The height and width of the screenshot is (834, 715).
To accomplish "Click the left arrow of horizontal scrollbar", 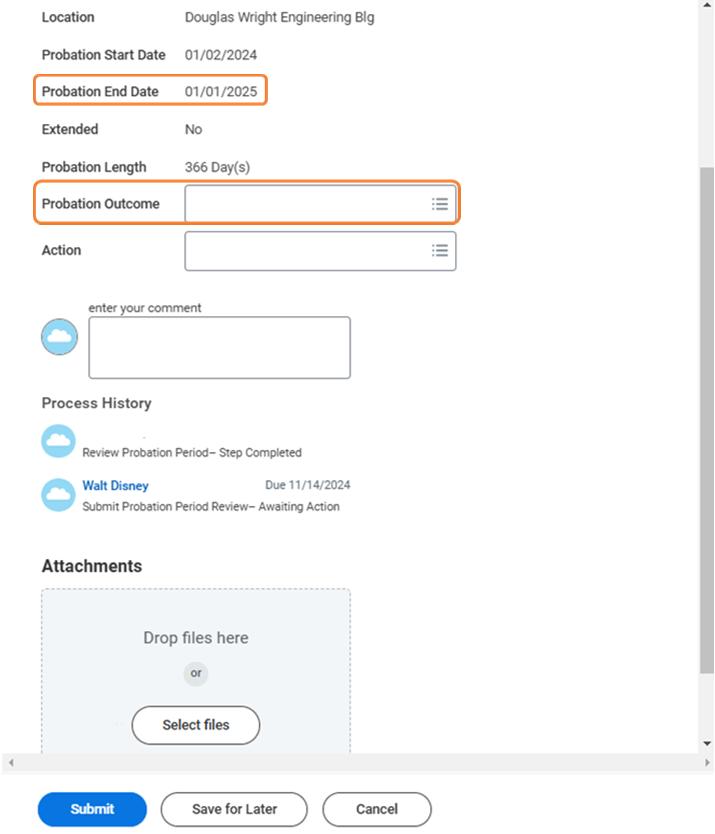I will click(x=9, y=763).
